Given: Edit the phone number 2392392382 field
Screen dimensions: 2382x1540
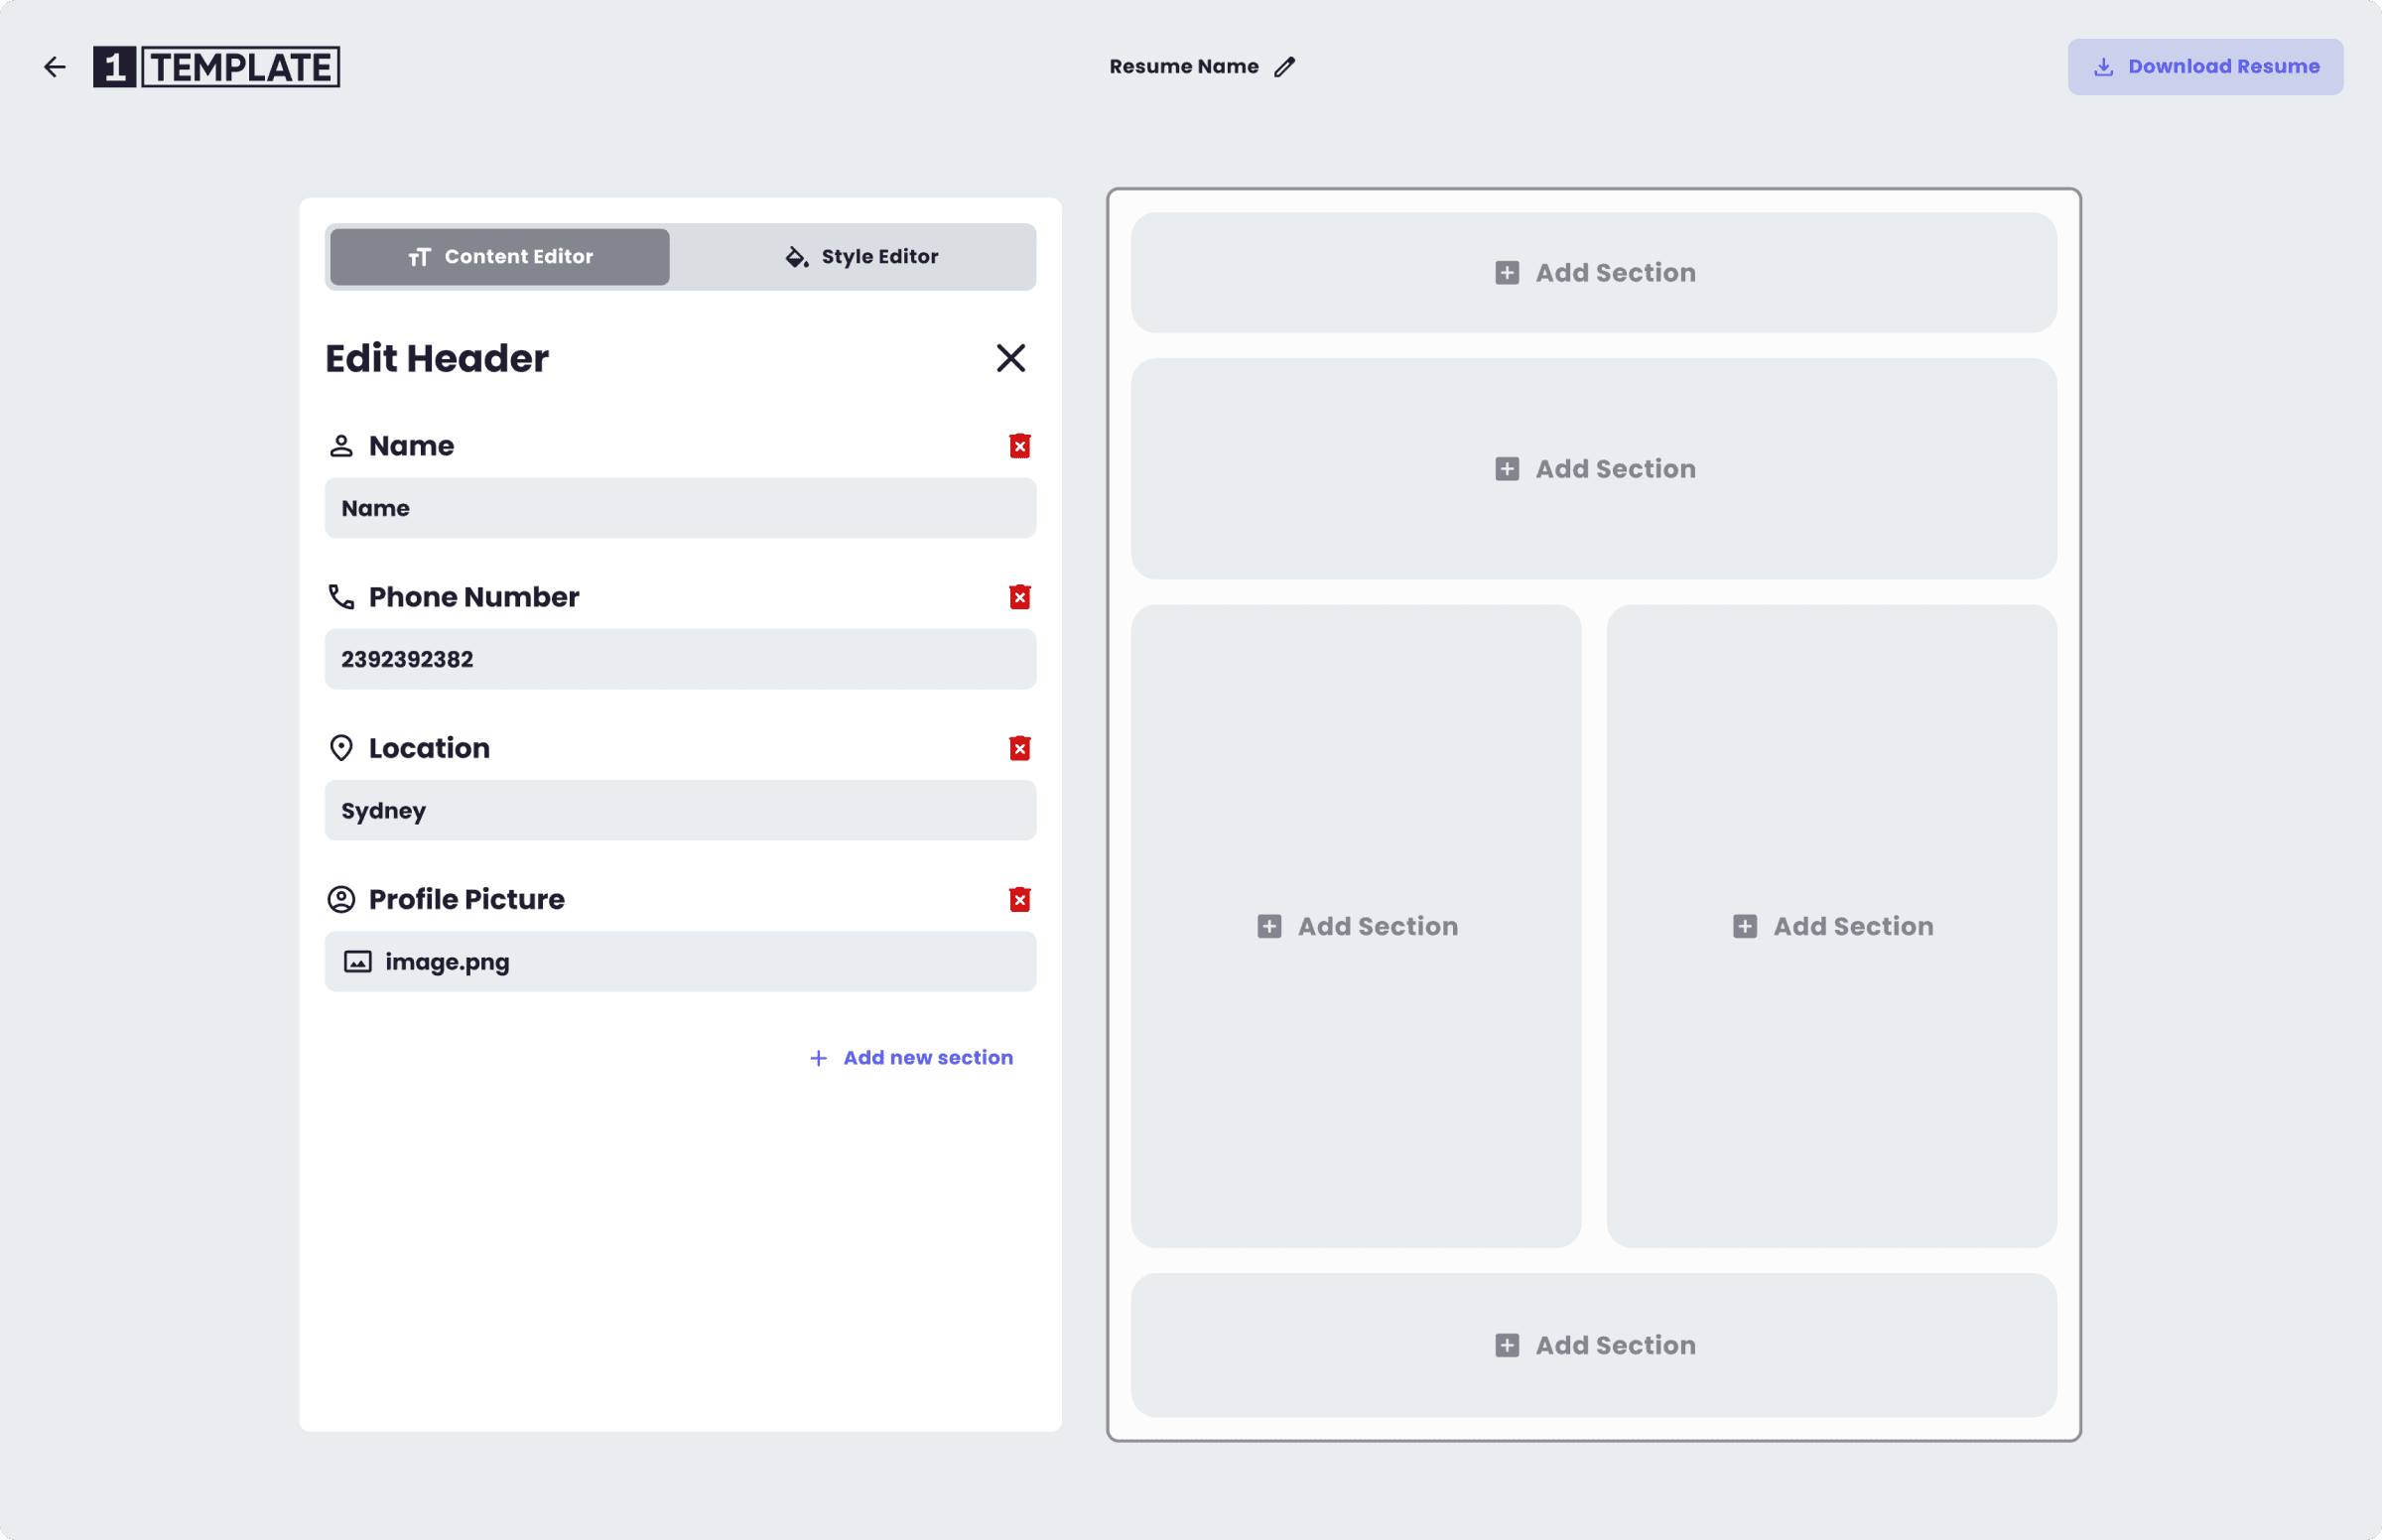Looking at the screenshot, I should pyautogui.click(x=680, y=659).
